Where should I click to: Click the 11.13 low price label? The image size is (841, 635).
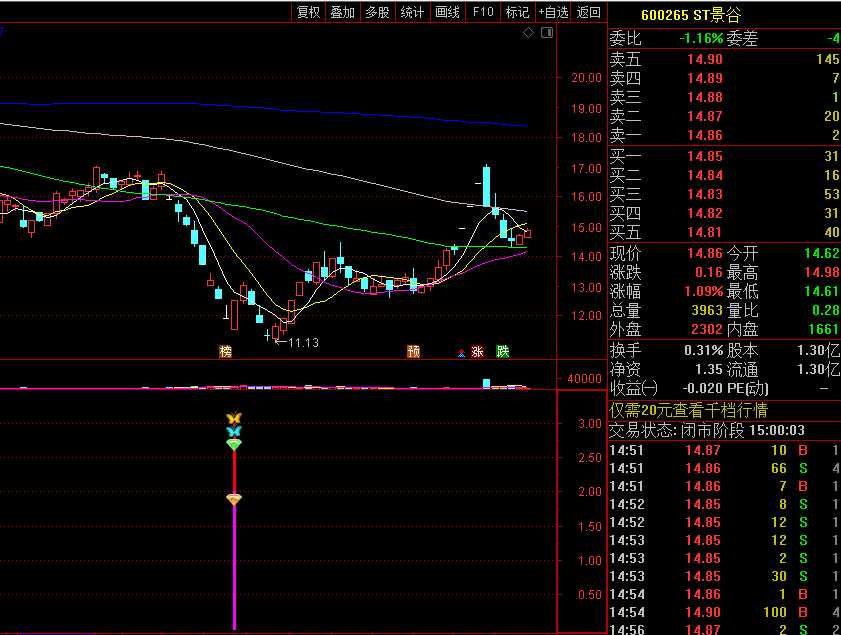(x=304, y=343)
